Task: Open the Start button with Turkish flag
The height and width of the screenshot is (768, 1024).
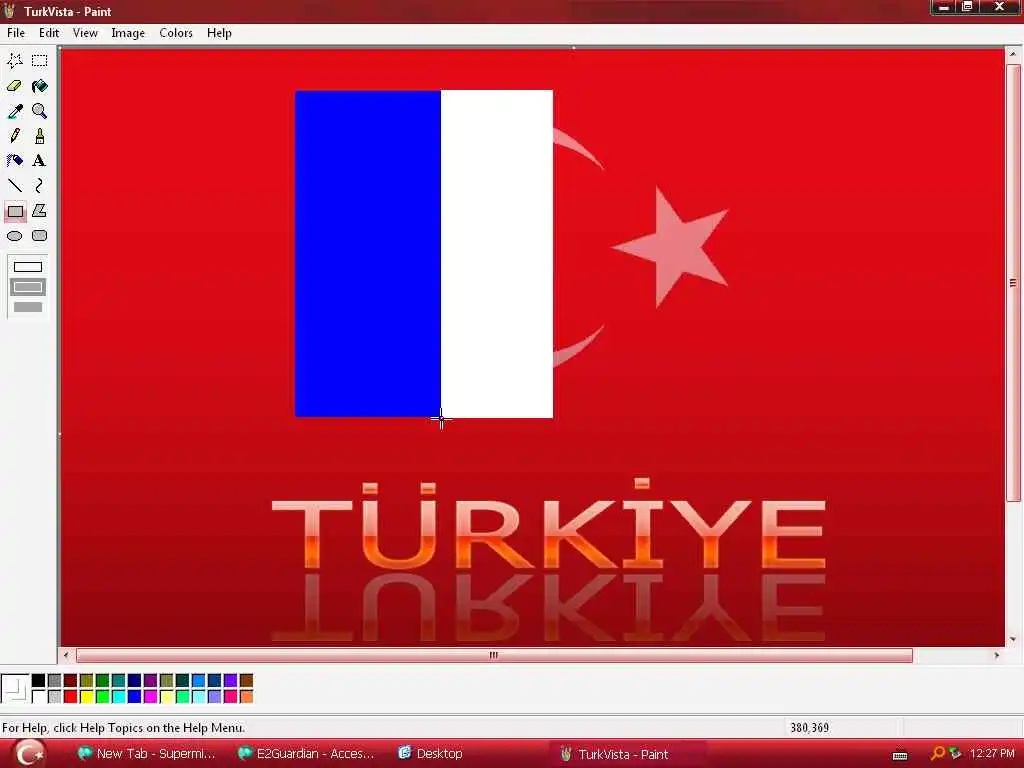Action: tap(29, 754)
